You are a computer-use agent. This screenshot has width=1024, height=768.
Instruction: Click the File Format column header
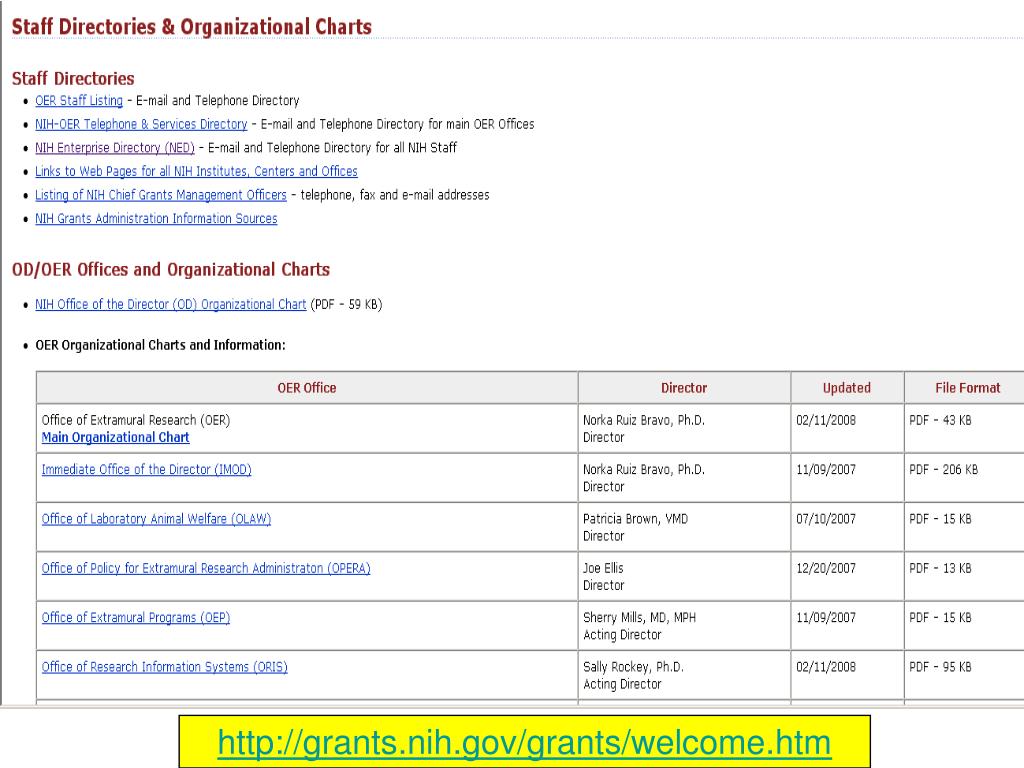pyautogui.click(x=967, y=388)
